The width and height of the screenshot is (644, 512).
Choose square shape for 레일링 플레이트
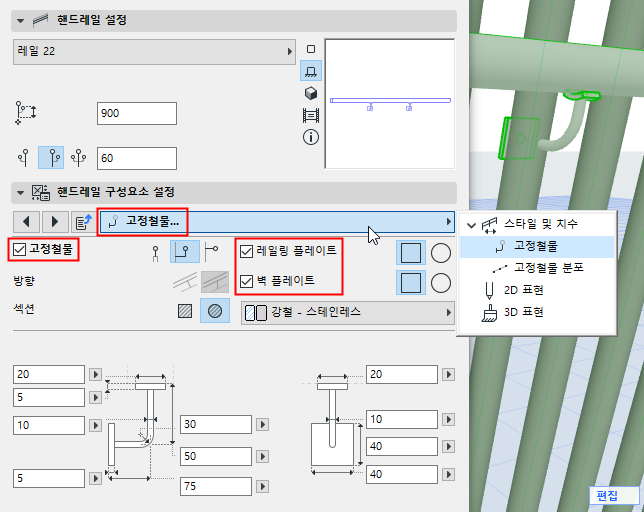click(x=411, y=253)
